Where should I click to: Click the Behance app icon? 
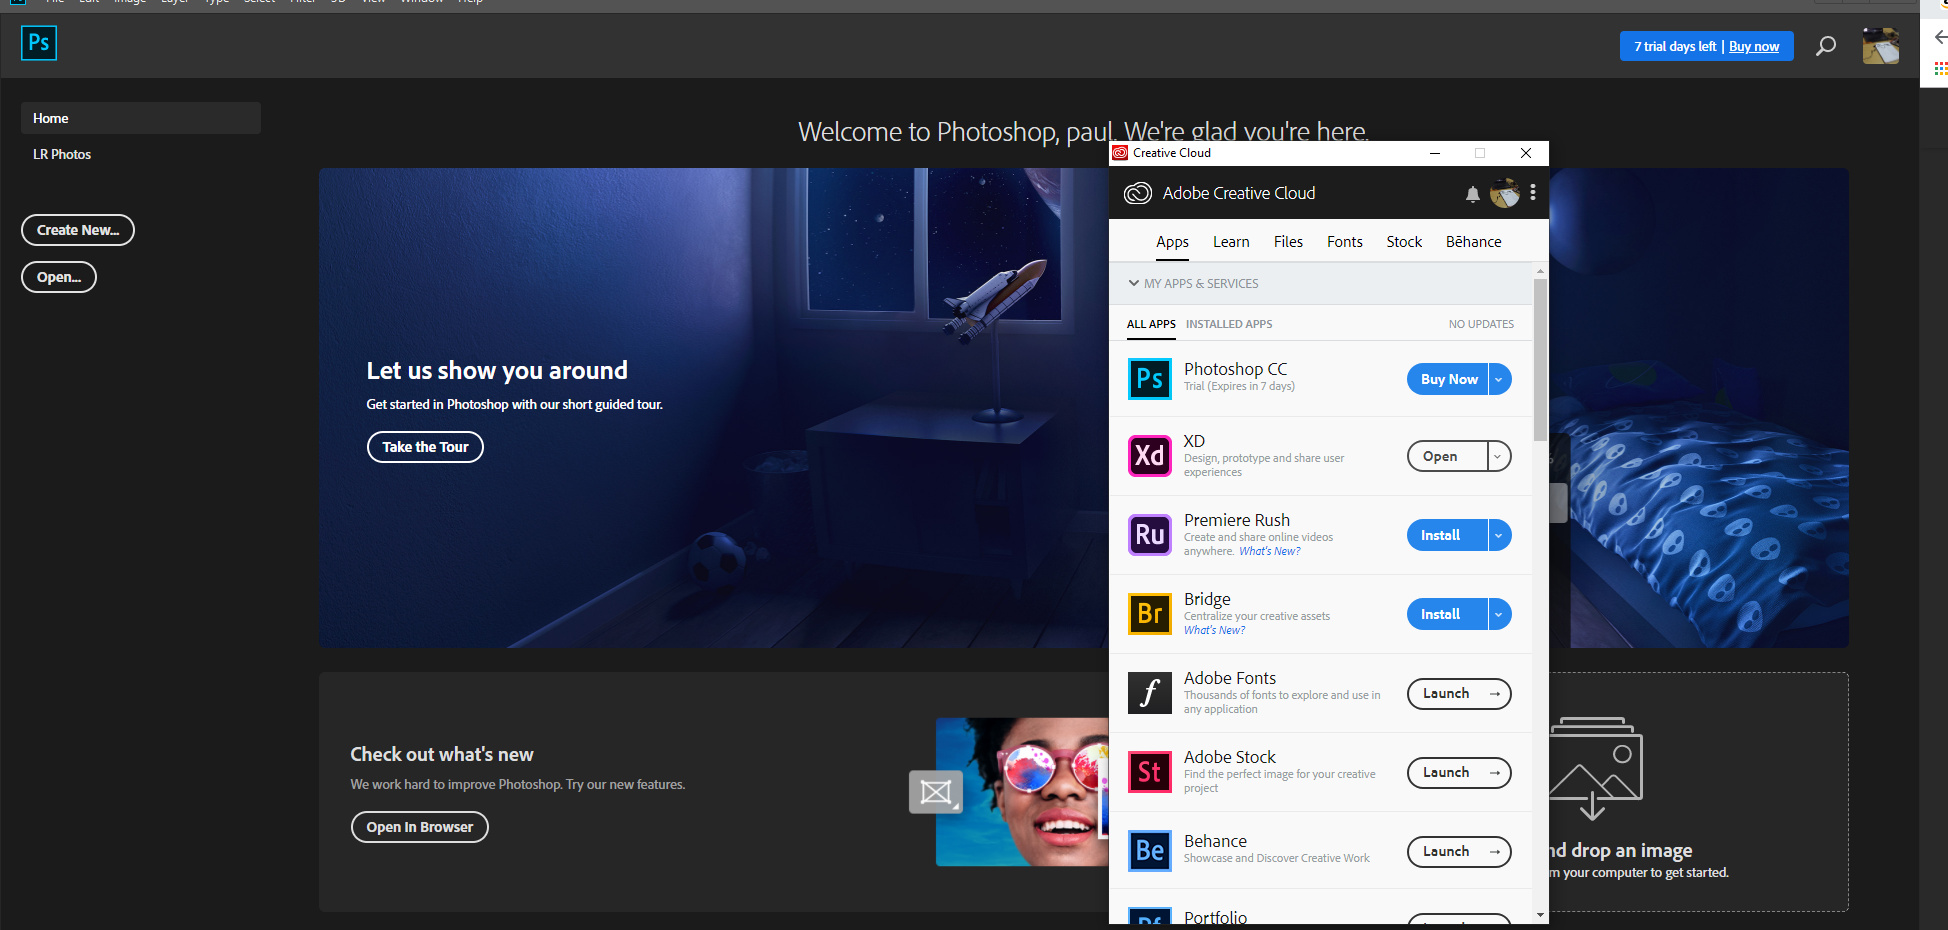click(x=1149, y=851)
